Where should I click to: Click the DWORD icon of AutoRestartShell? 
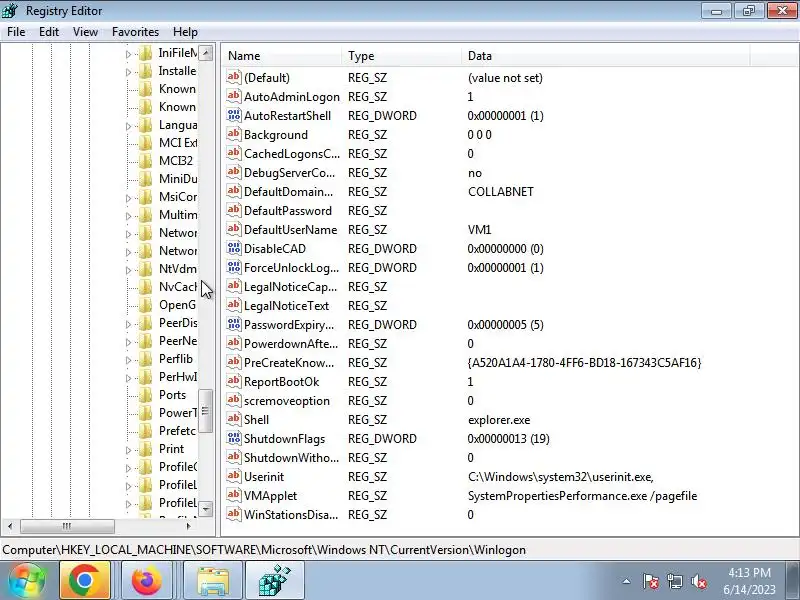(234, 115)
